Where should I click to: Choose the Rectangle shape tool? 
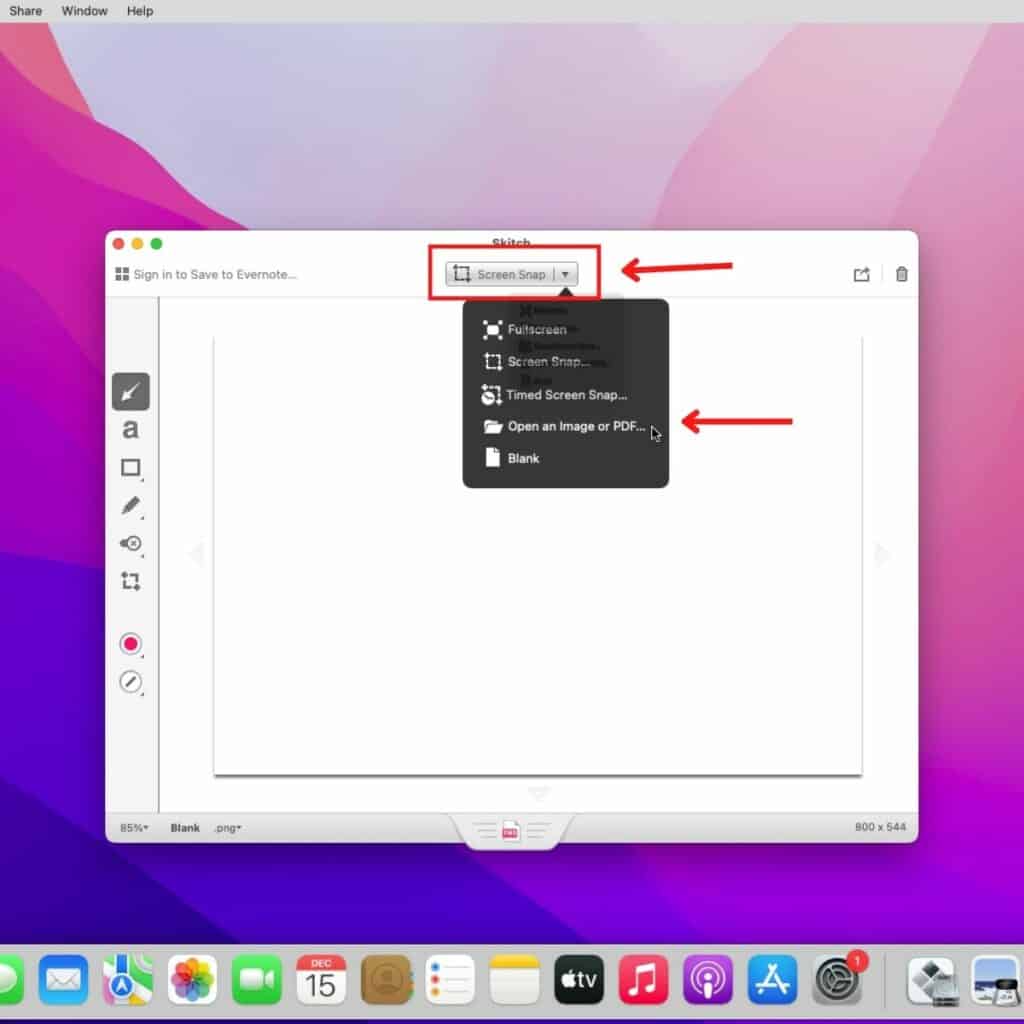point(131,467)
